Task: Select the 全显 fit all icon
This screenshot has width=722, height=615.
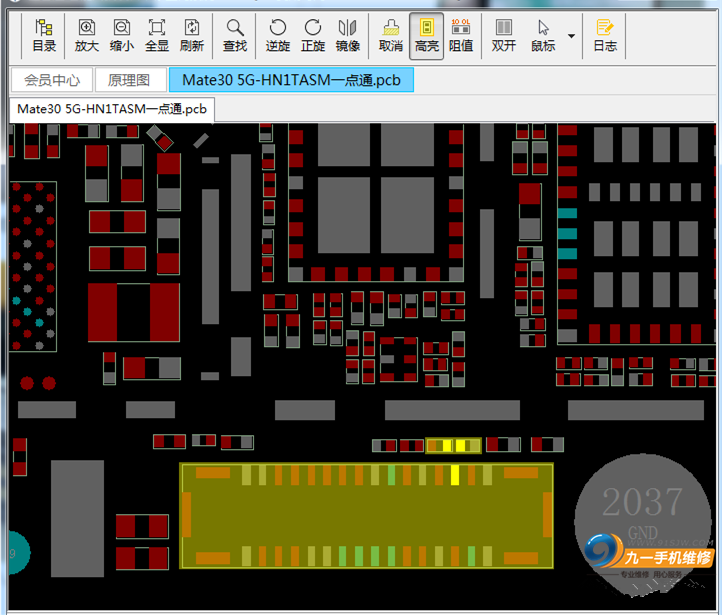Action: point(157,36)
